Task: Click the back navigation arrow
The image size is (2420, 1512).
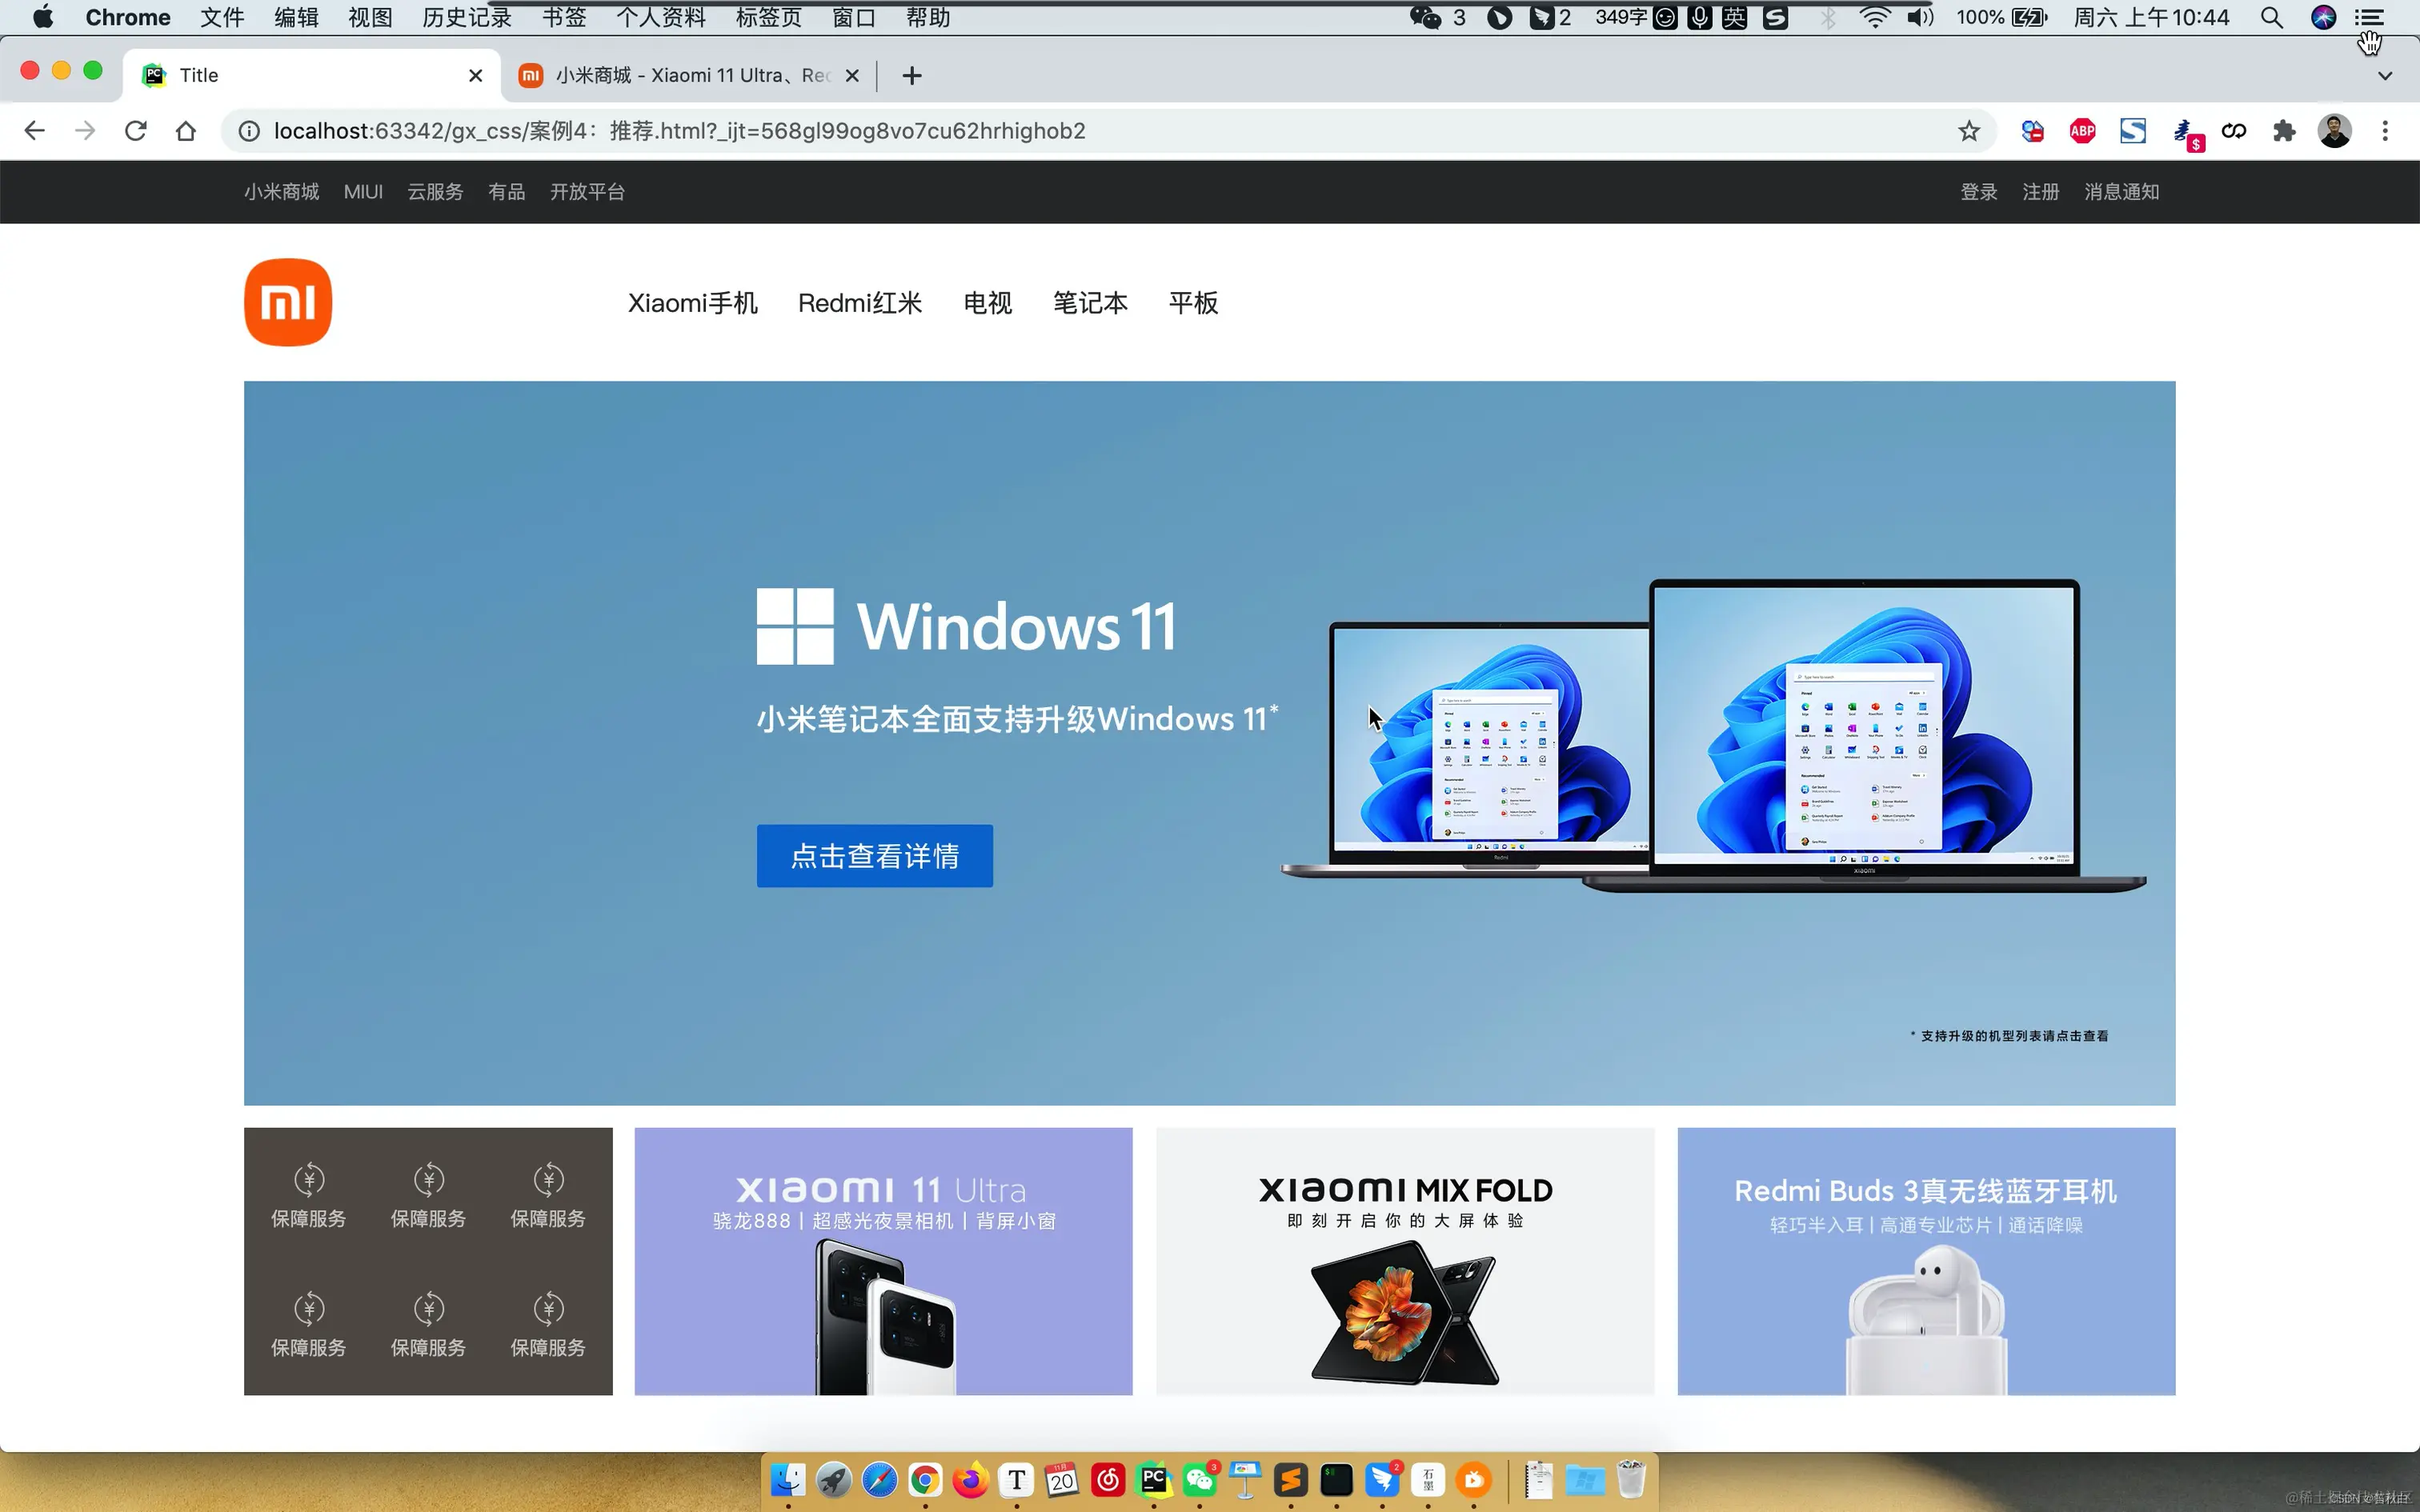Action: coord(34,130)
